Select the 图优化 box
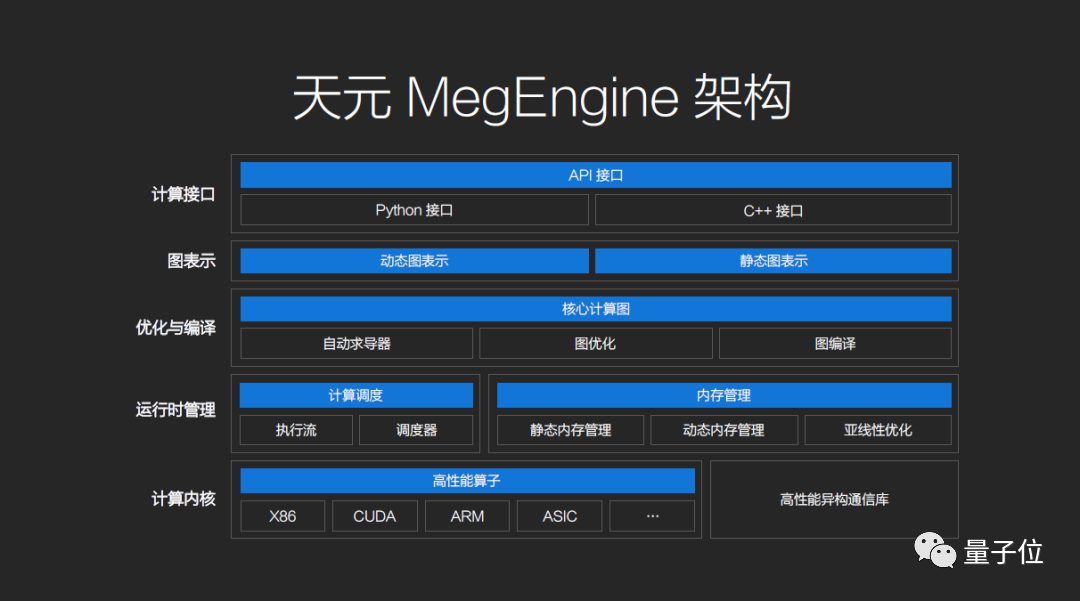The width and height of the screenshot is (1080, 601). pyautogui.click(x=595, y=343)
